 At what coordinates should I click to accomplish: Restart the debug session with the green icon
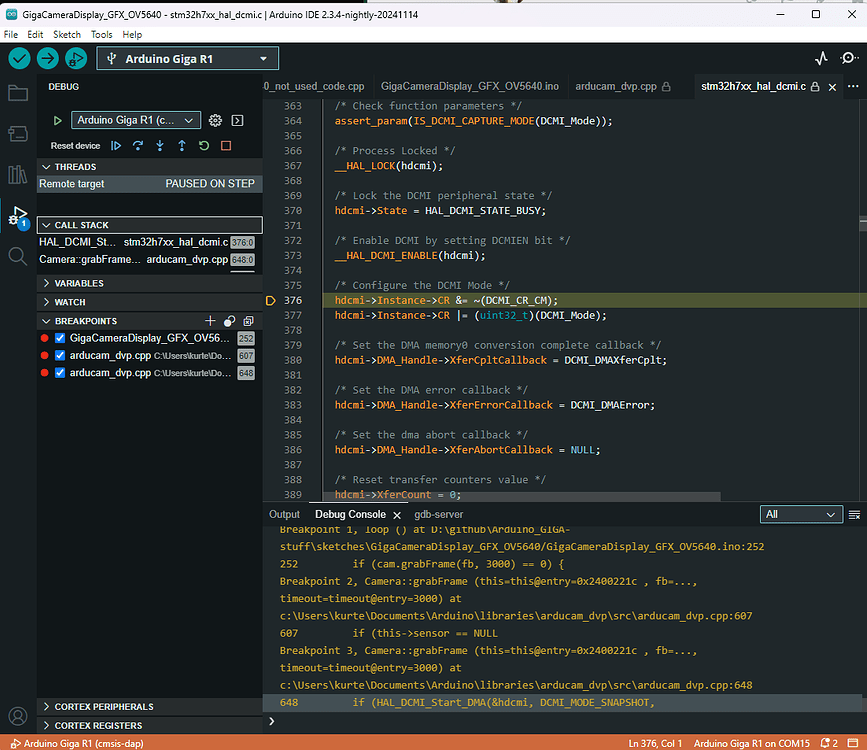tap(204, 146)
